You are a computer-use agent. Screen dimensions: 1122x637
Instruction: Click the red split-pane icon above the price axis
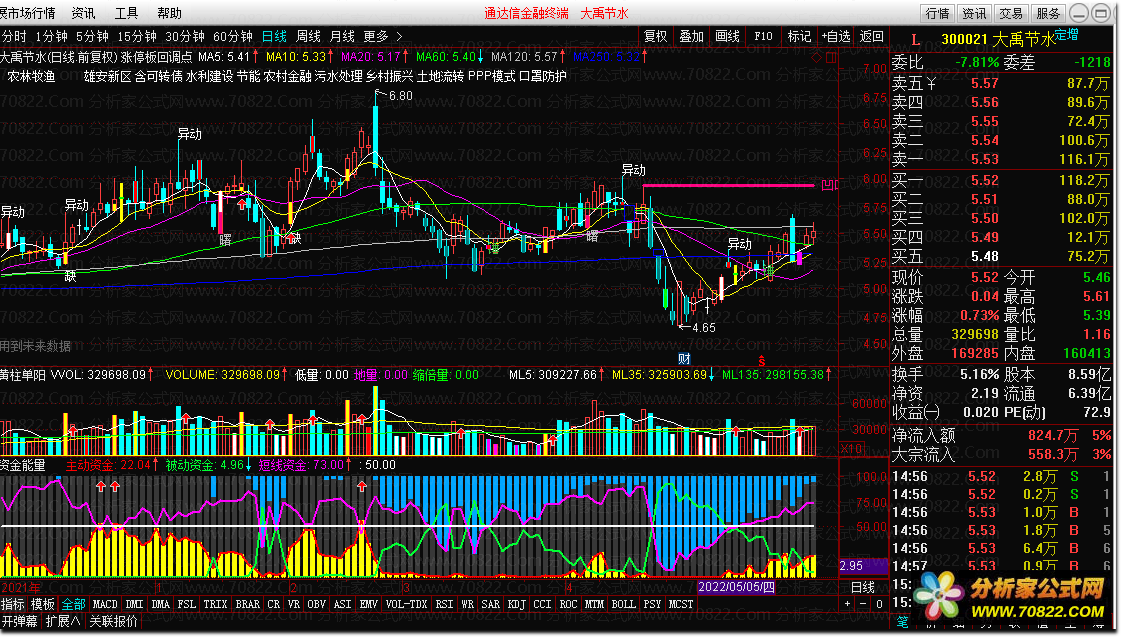pyautogui.click(x=831, y=57)
